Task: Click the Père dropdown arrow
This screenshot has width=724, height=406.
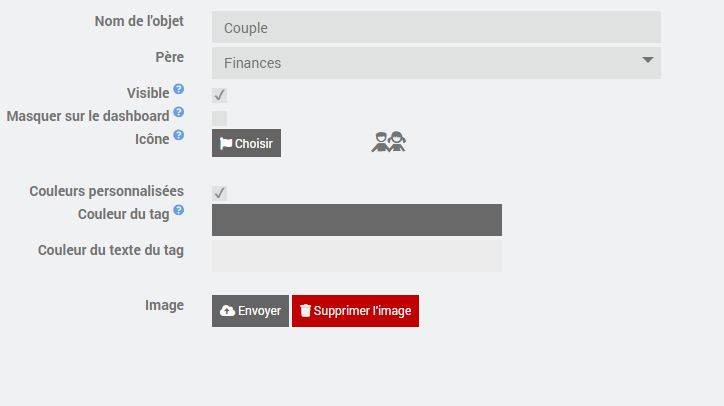Action: click(648, 60)
